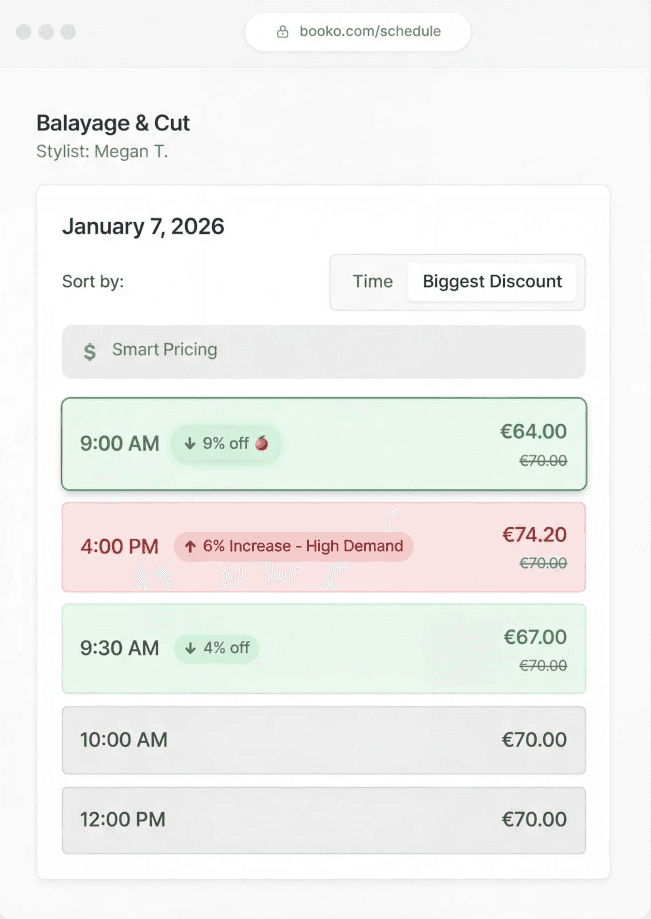
Task: Click the Balayage & Cut service title
Action: (113, 123)
